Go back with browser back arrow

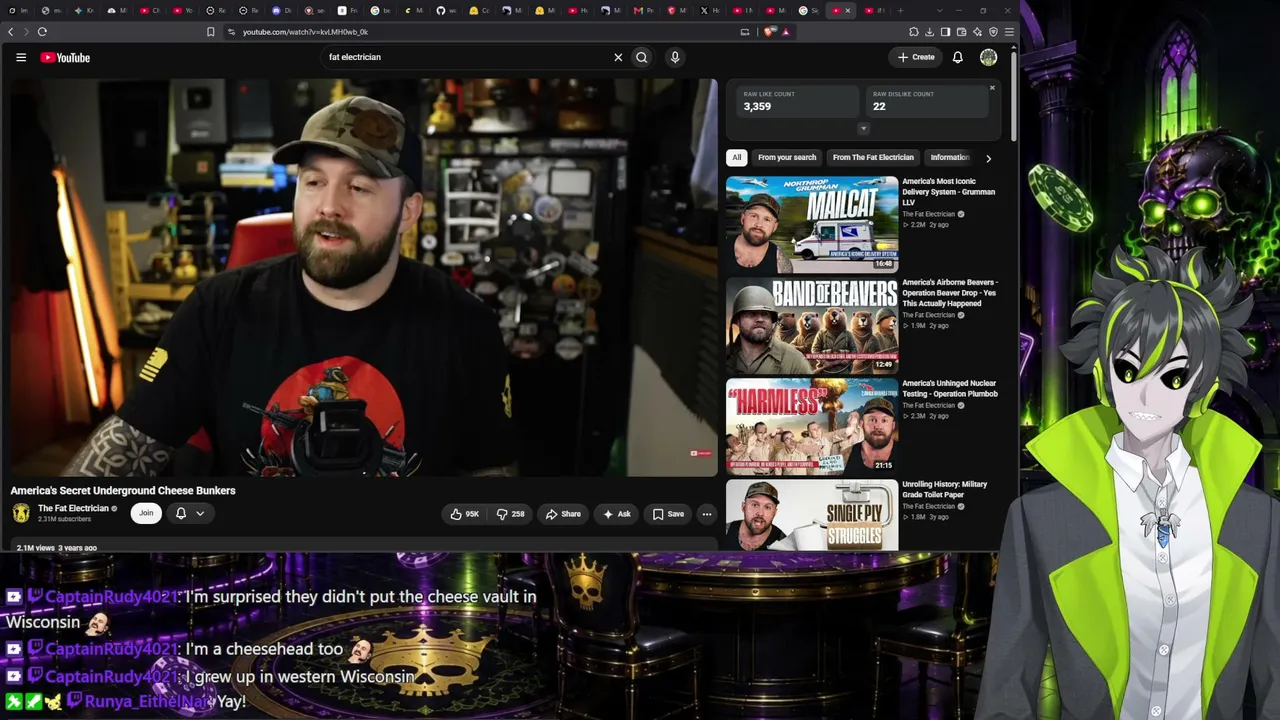(x=11, y=32)
